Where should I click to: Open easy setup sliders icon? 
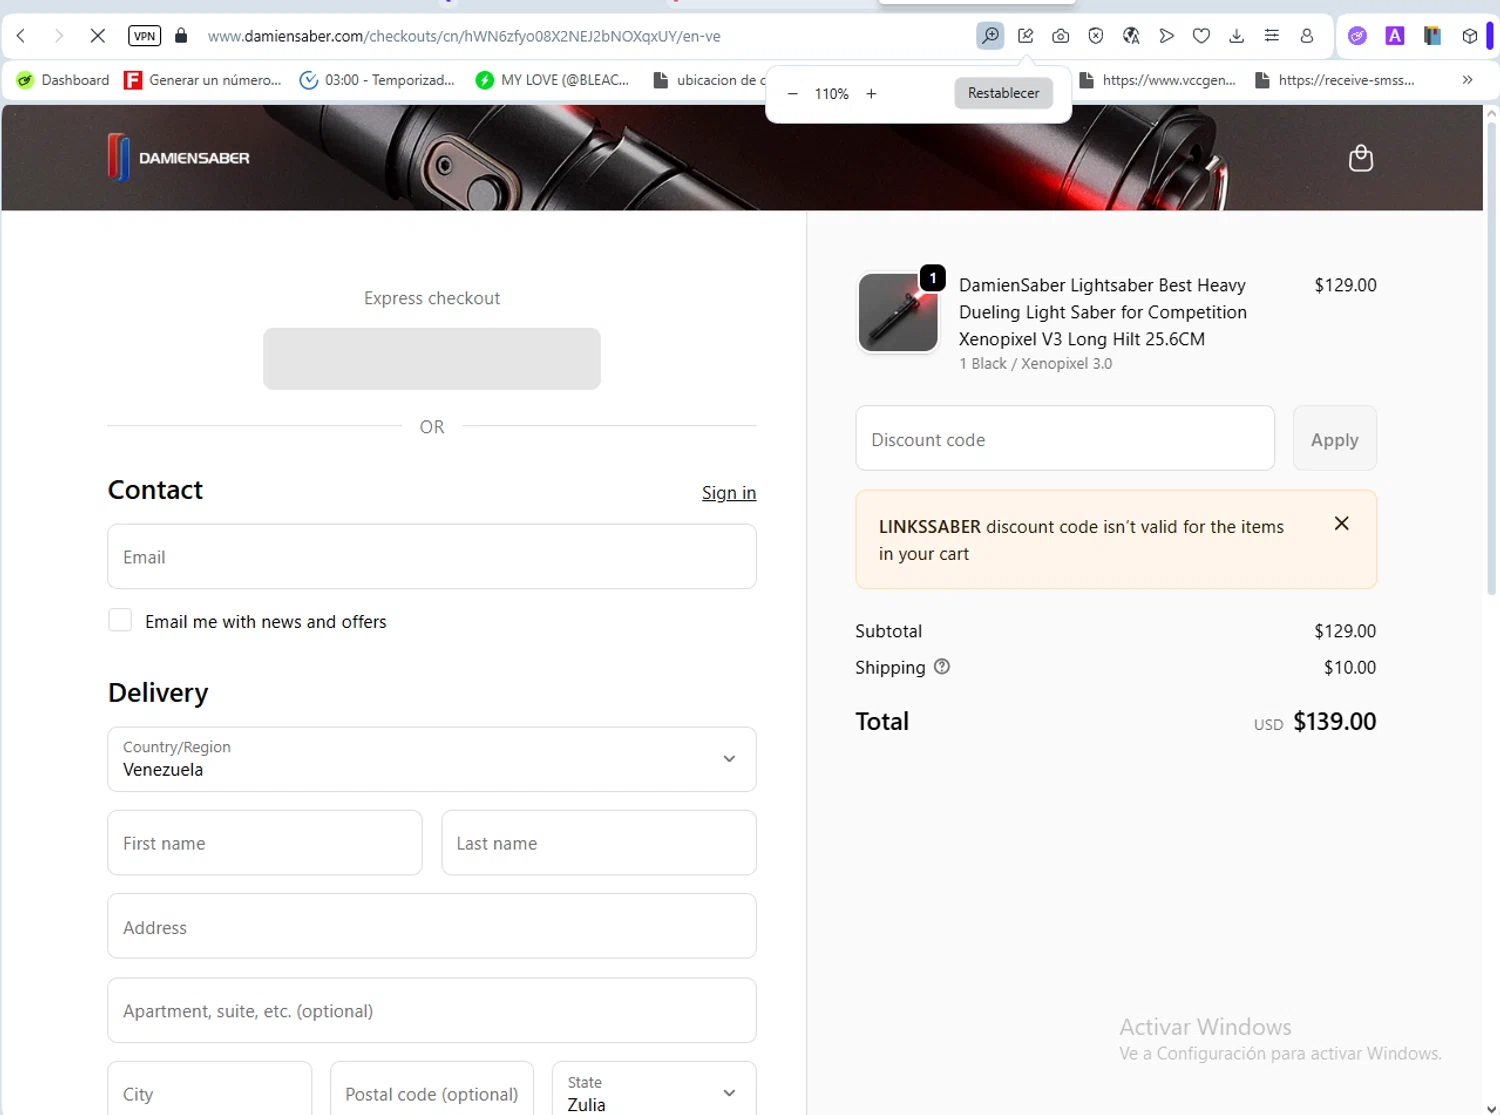(1272, 36)
